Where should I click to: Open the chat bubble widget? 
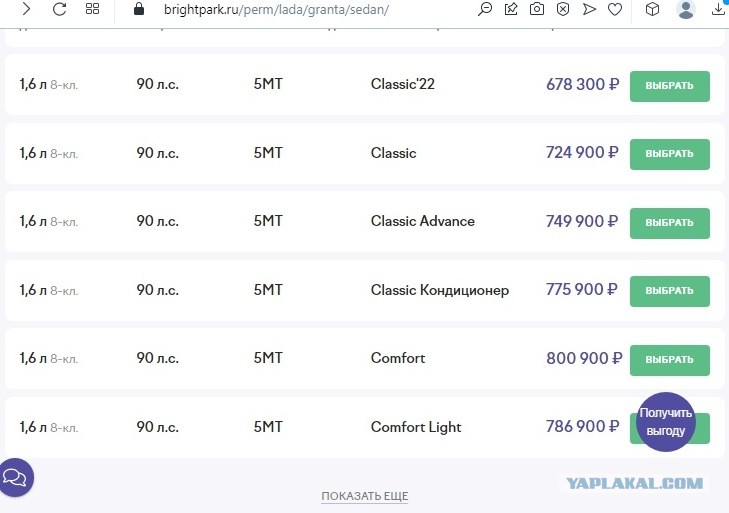coord(15,477)
